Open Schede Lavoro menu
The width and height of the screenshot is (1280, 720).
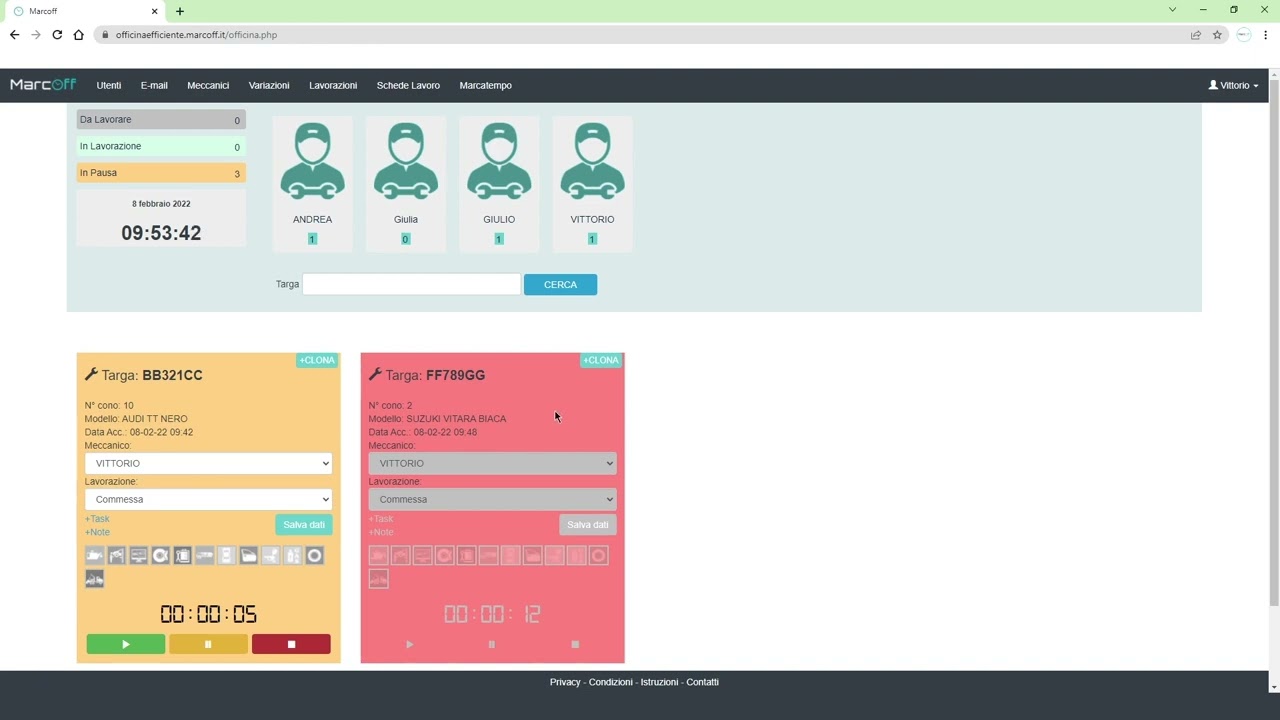coord(408,85)
